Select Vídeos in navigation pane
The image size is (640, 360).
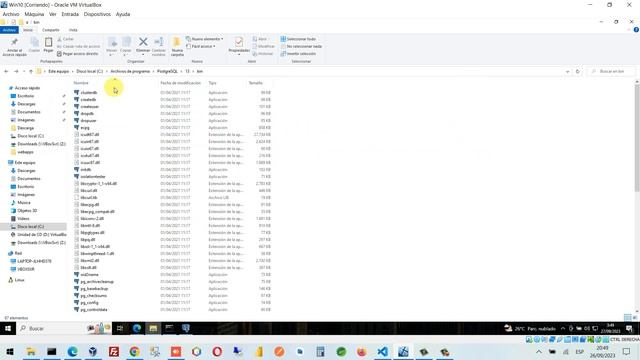(23, 218)
